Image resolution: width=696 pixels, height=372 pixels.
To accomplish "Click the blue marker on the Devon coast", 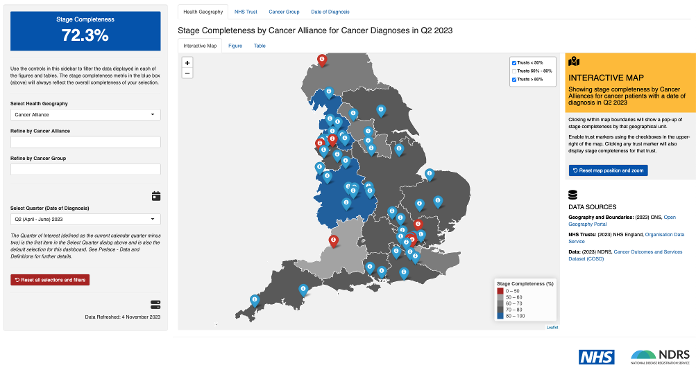I will 303,290.
